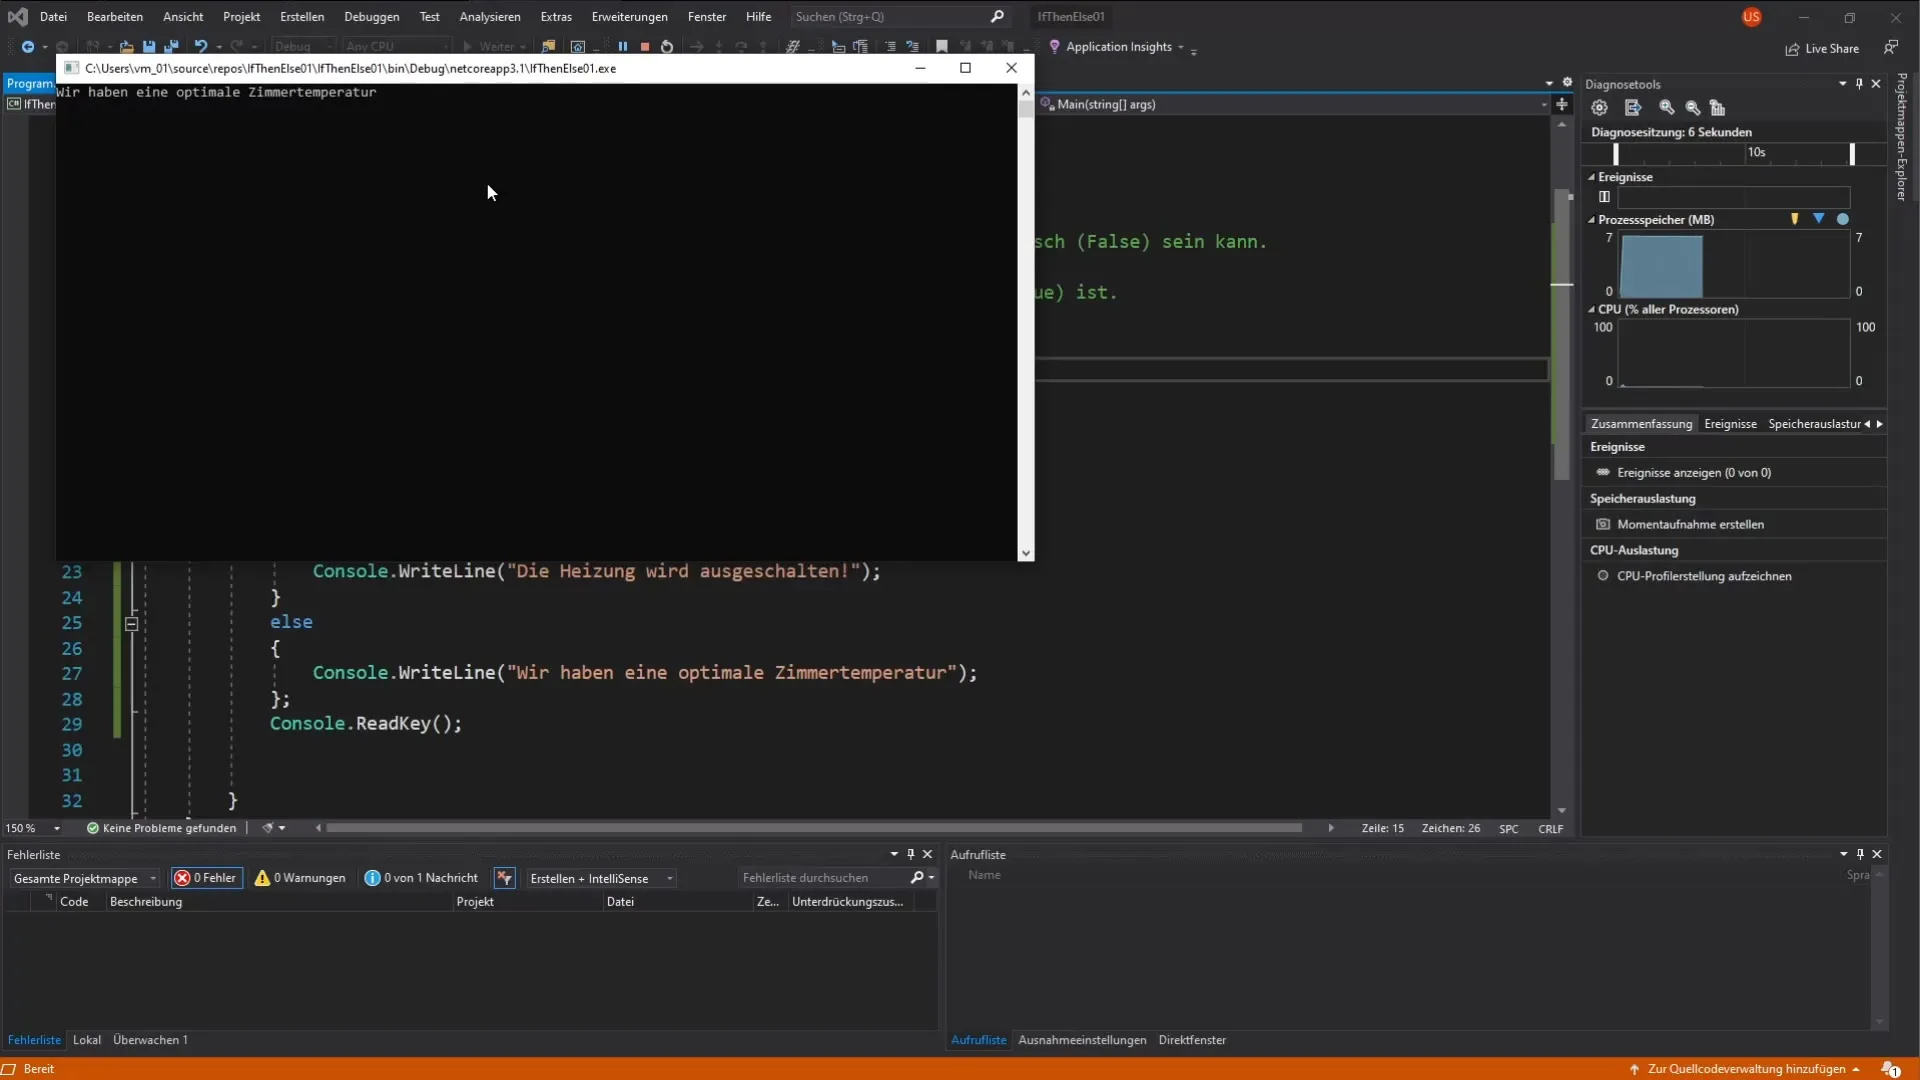Toggle yellow garbage collection marker in memory graph
This screenshot has height=1080, width=1920.
[x=1795, y=219]
